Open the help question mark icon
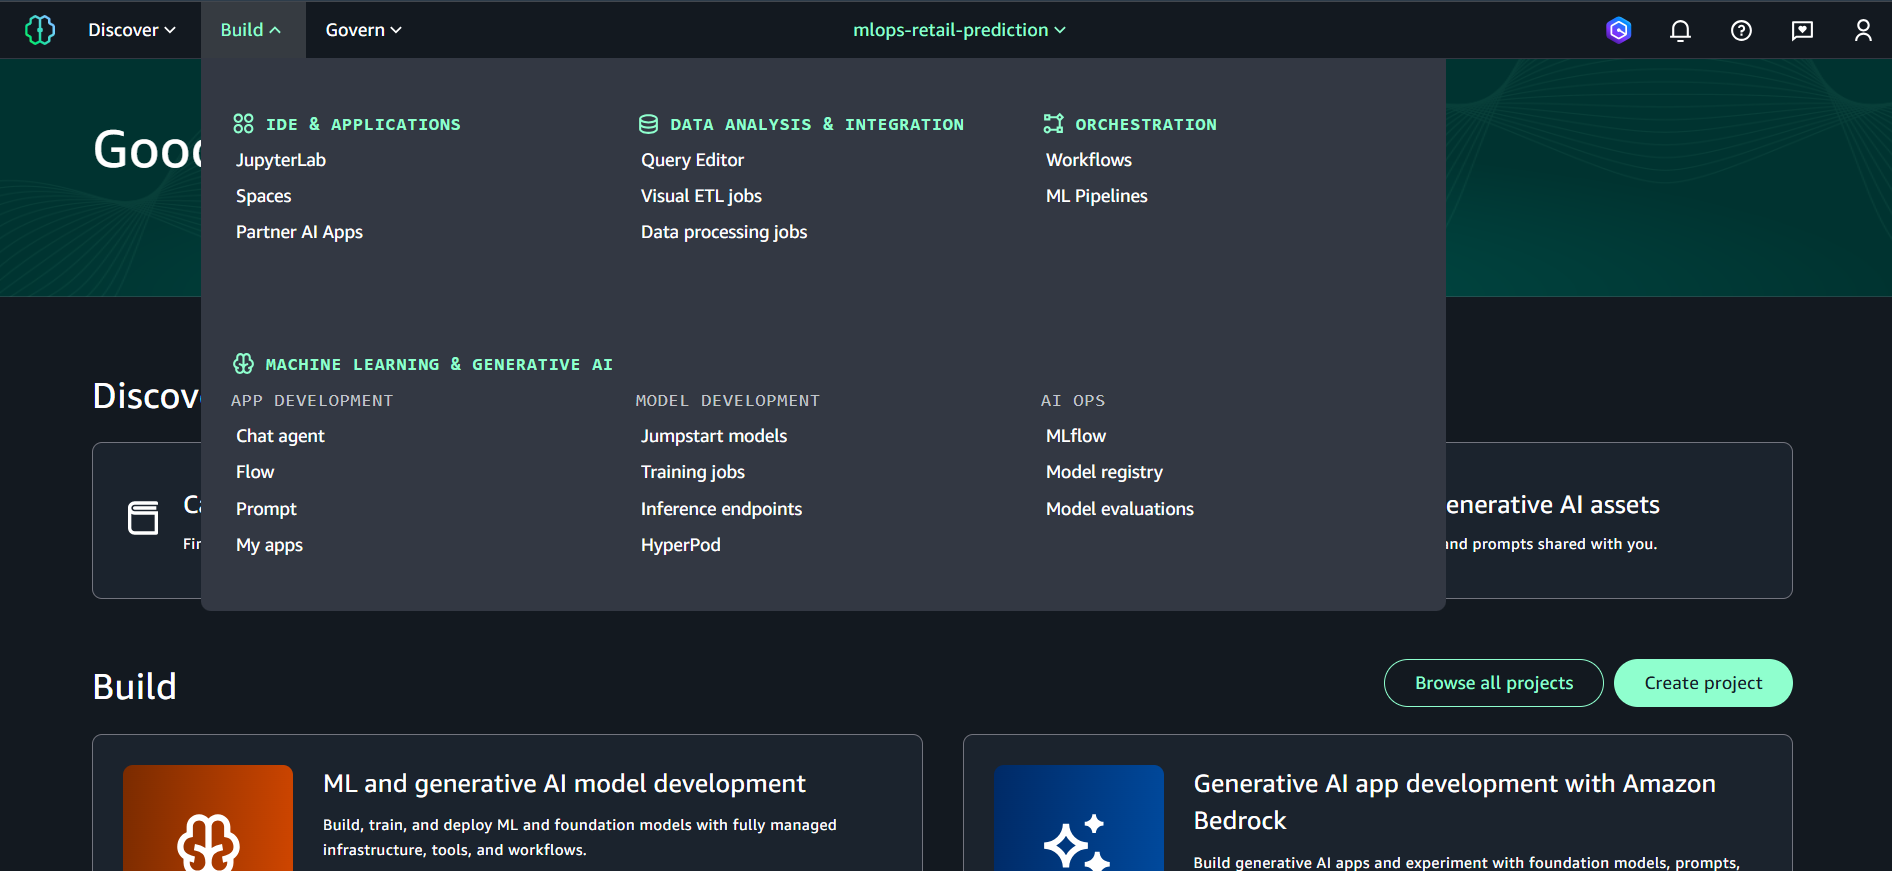 tap(1741, 31)
